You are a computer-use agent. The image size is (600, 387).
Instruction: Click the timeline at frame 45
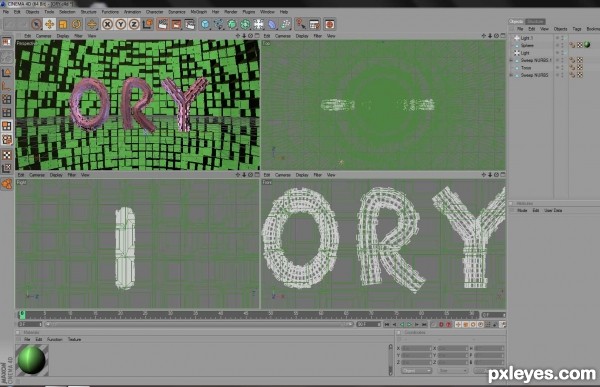(245, 315)
